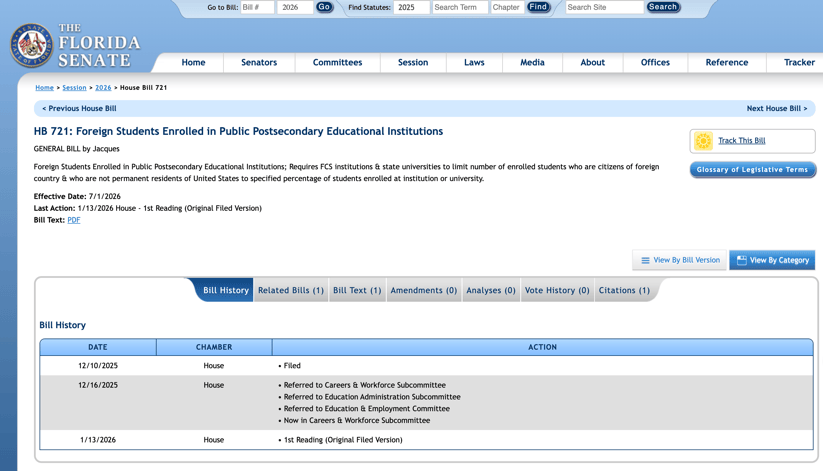Image resolution: width=823 pixels, height=471 pixels.
Task: Open the Bill Text PDF link
Action: click(x=73, y=220)
